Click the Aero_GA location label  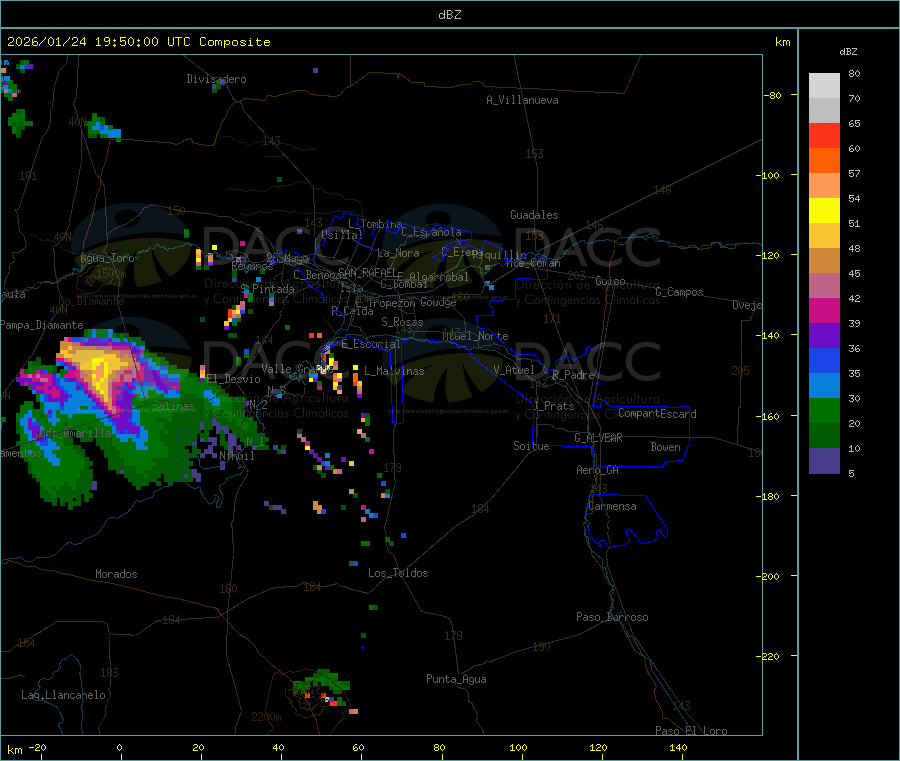598,470
